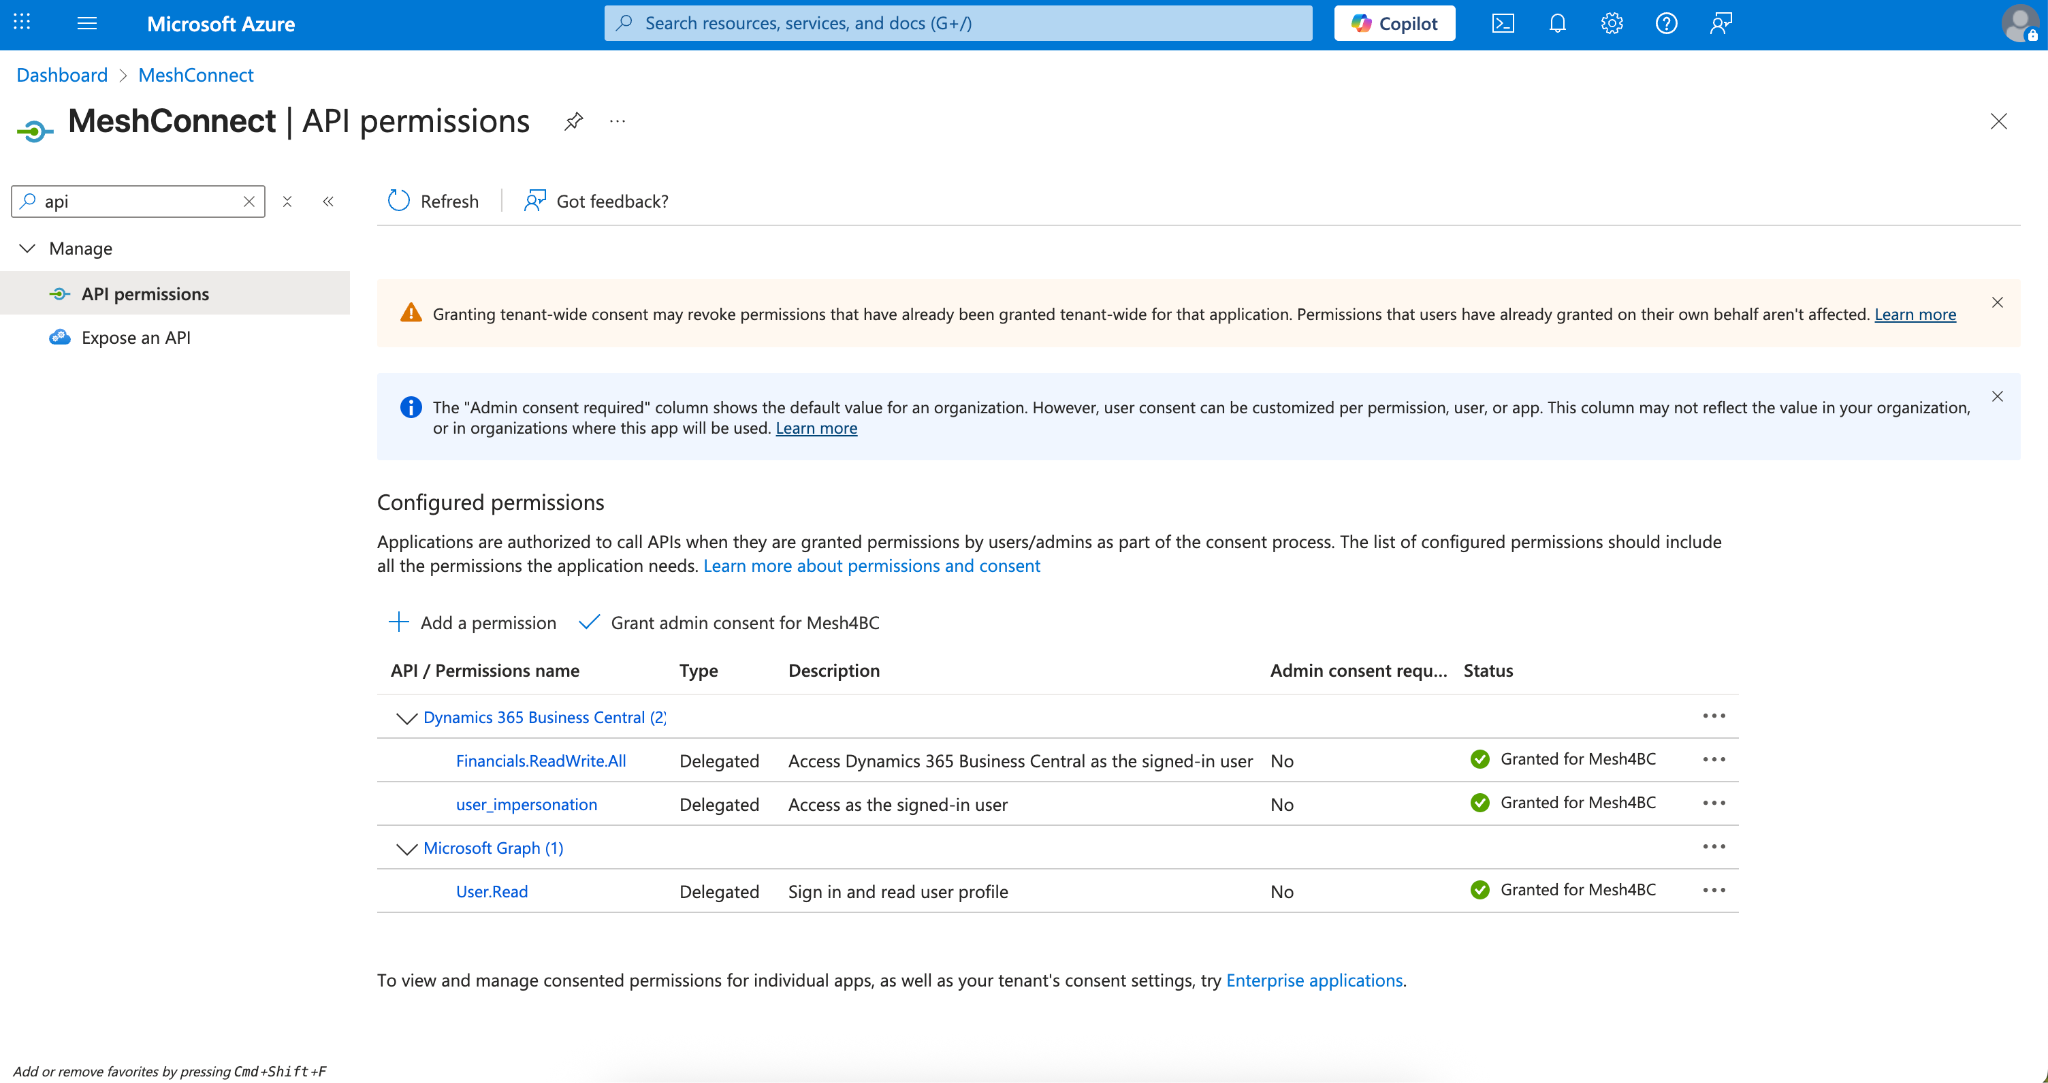Click the feedback icon in the header
This screenshot has width=2048, height=1083.
tap(1721, 23)
